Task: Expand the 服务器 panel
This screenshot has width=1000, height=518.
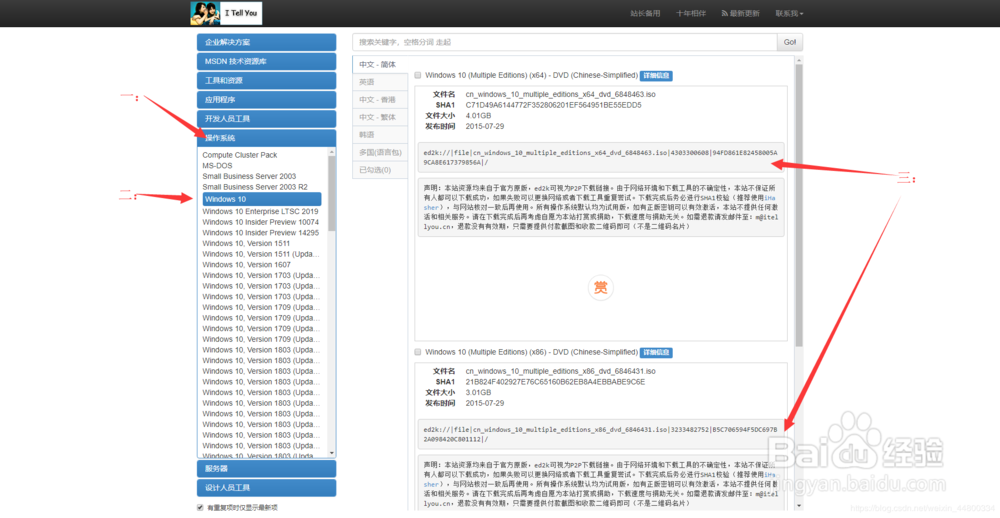Action: click(267, 469)
